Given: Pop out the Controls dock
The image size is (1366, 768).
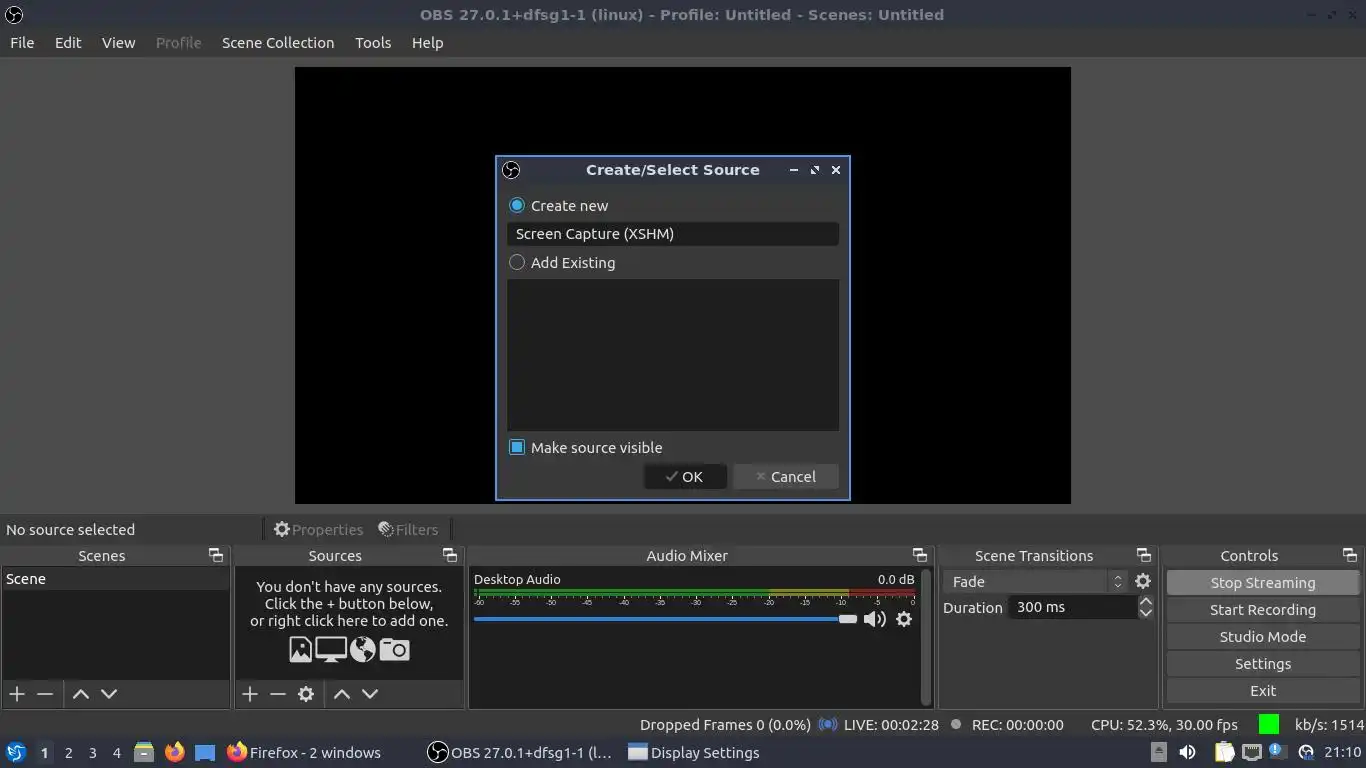Looking at the screenshot, I should point(1350,555).
